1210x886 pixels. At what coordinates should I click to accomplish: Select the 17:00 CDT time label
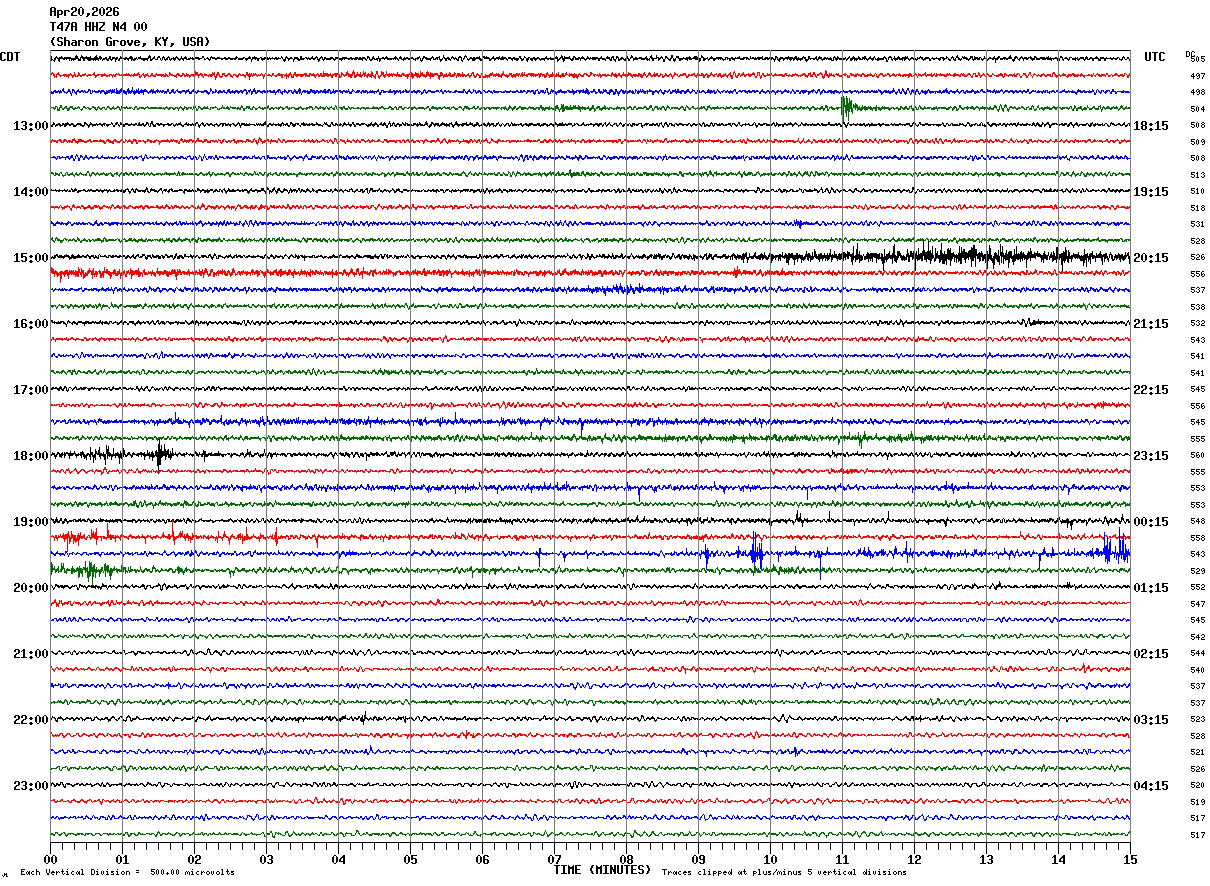[31, 390]
